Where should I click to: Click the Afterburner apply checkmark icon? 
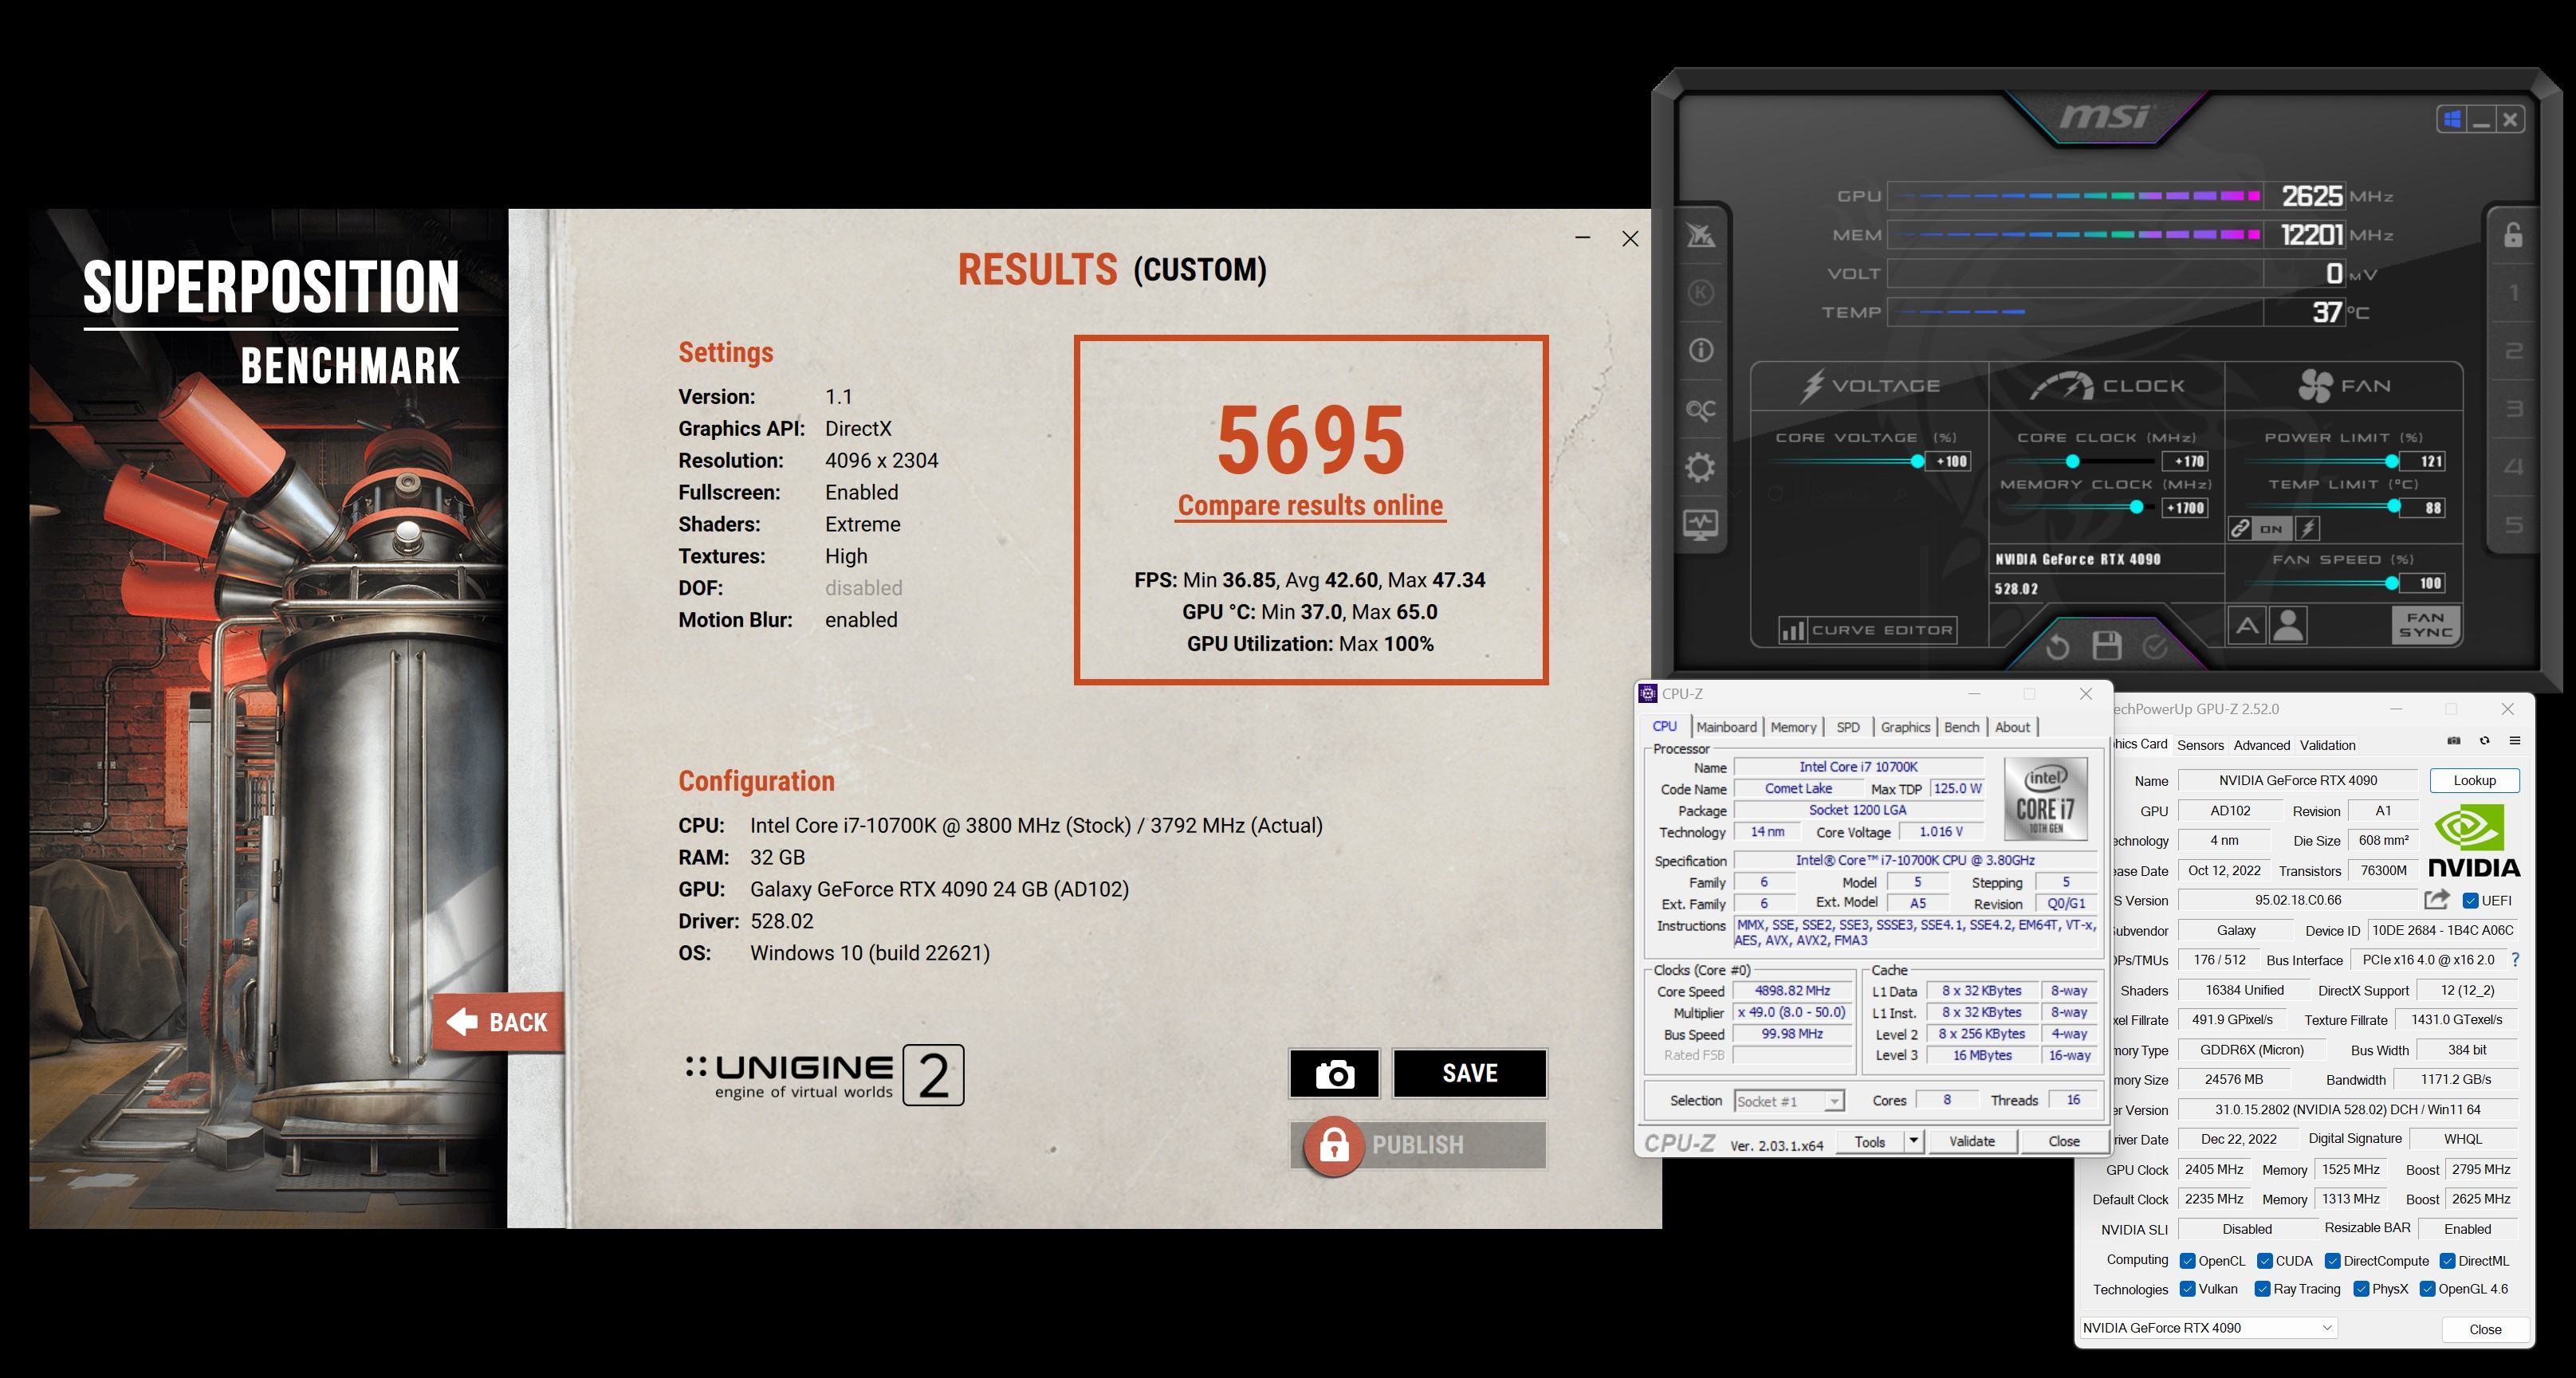tap(2155, 647)
